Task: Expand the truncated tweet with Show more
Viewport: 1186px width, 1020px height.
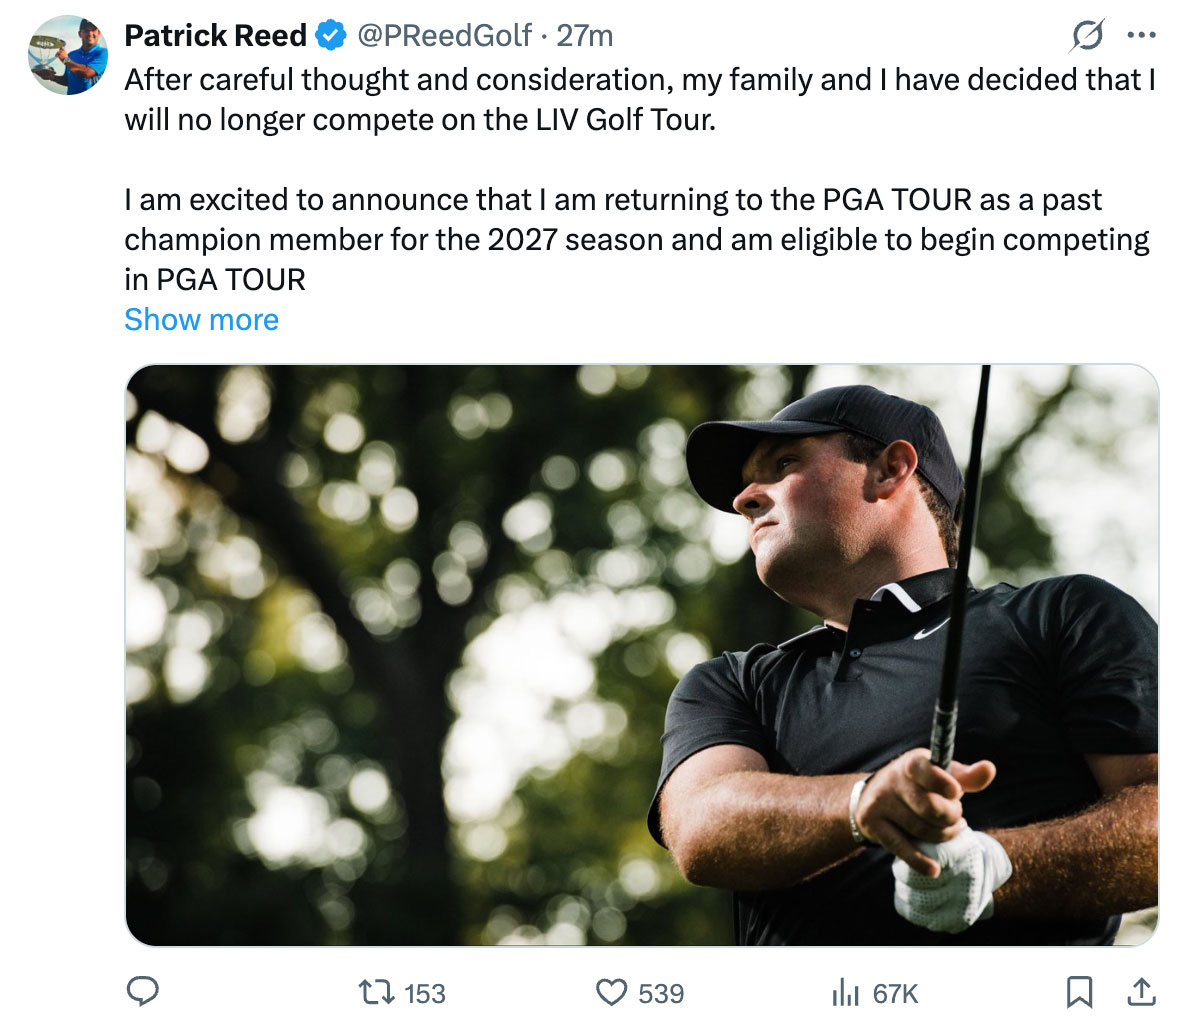Action: (201, 319)
